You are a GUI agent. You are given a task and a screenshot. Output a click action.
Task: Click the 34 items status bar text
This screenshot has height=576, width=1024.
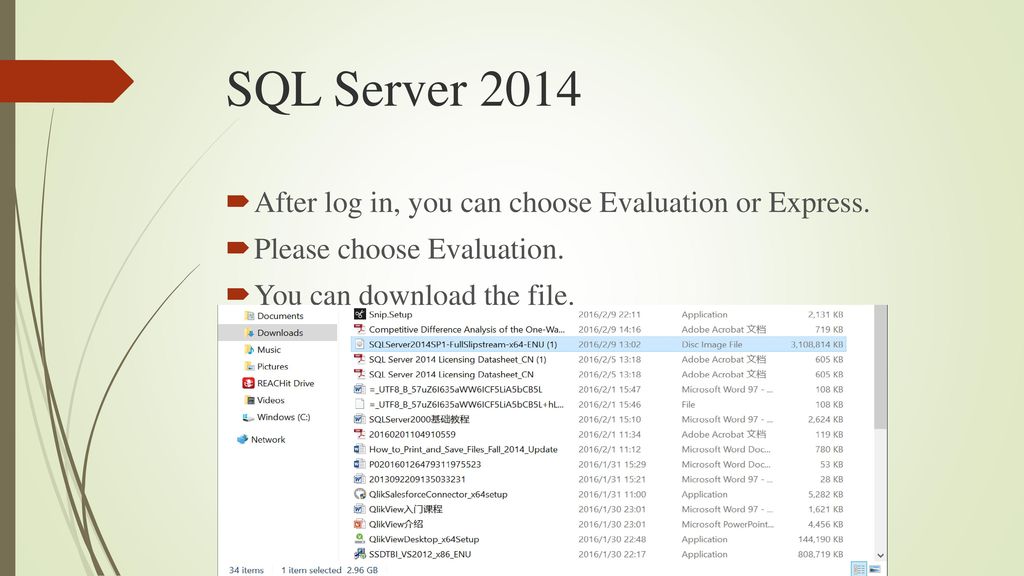coord(246,570)
